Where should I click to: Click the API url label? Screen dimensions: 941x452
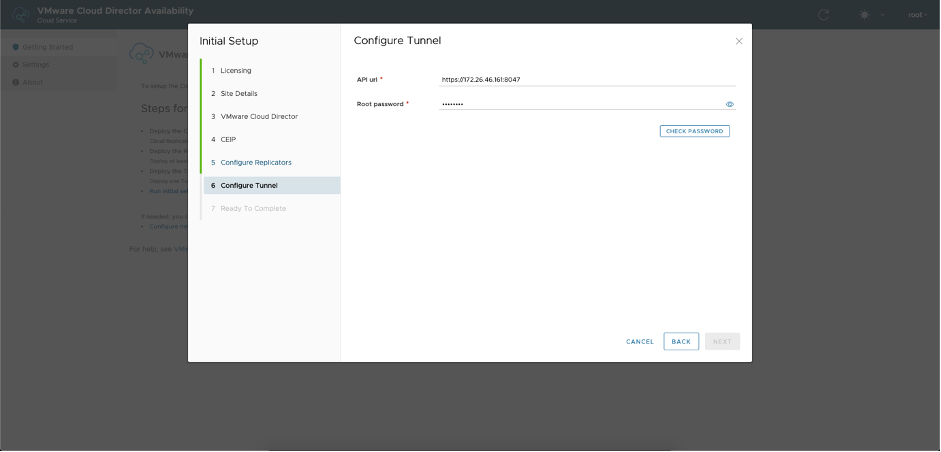point(367,79)
